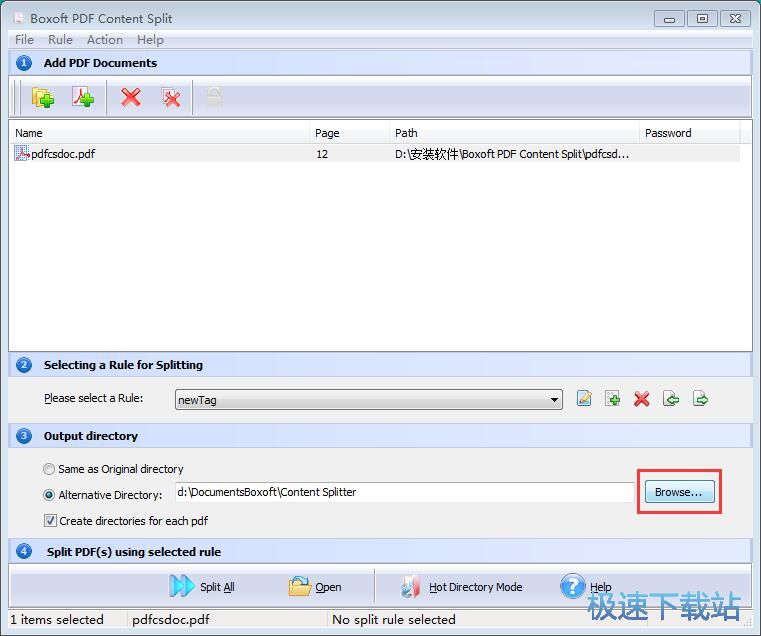Click the Export rule icon
Screen dimensions: 761x636
(x=700, y=399)
